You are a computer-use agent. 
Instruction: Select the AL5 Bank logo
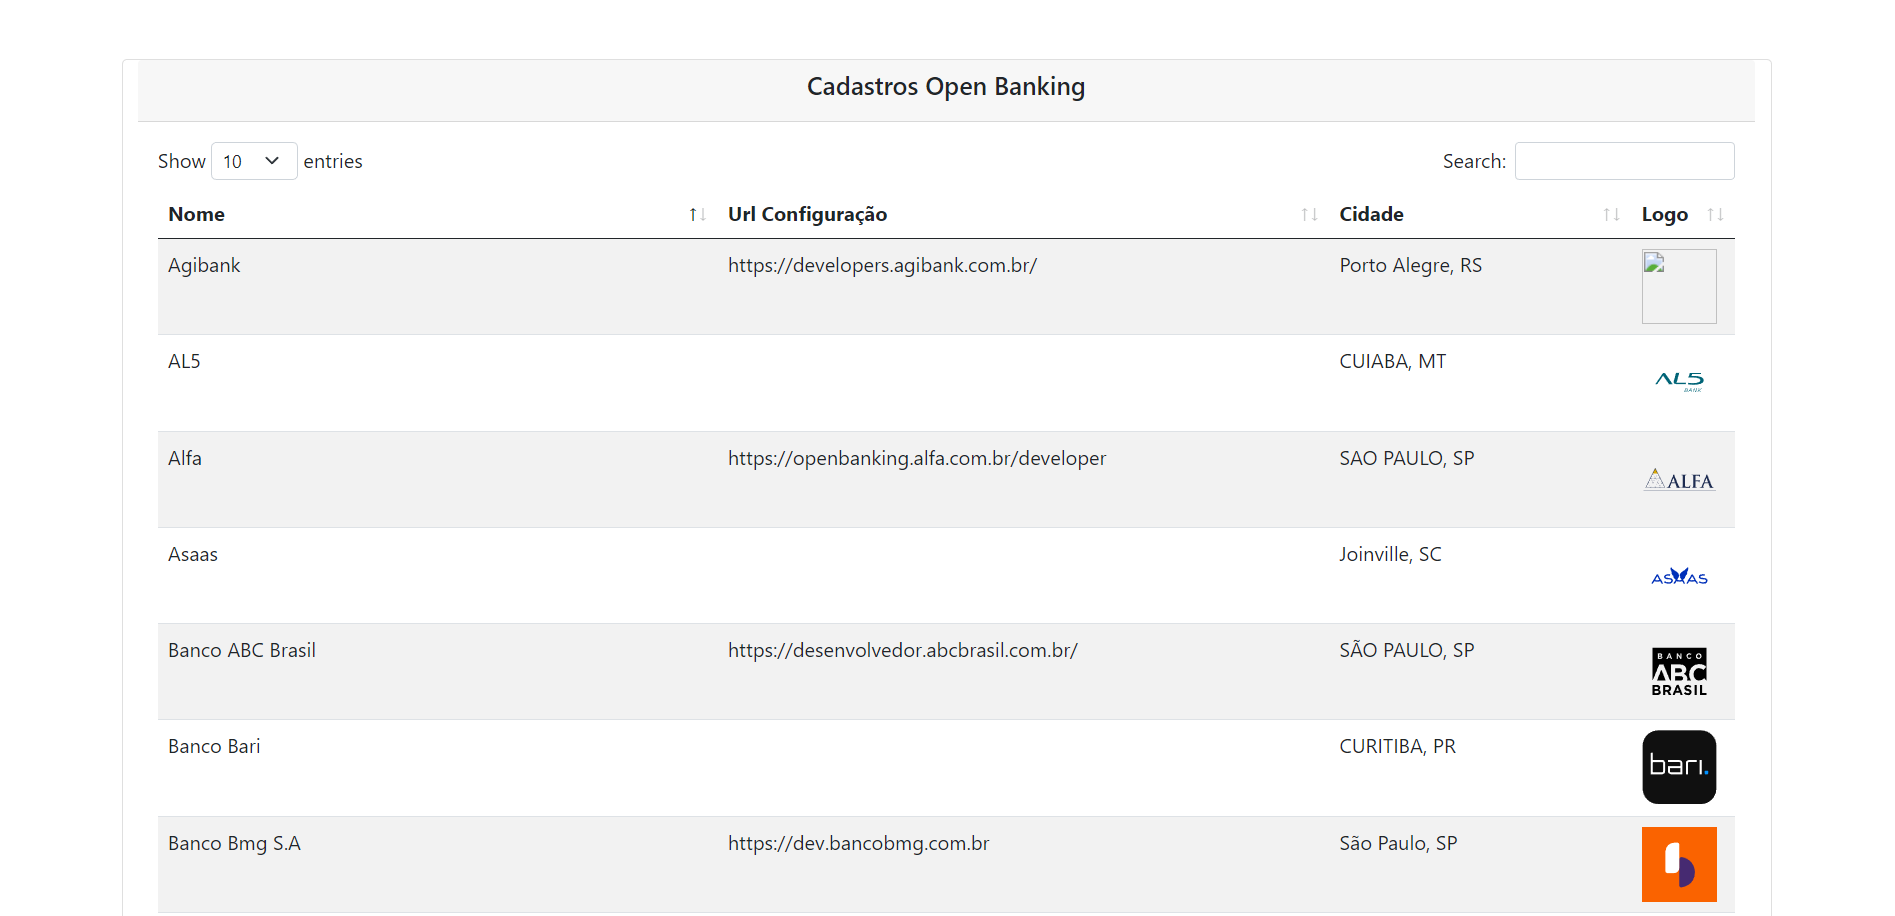click(1678, 380)
